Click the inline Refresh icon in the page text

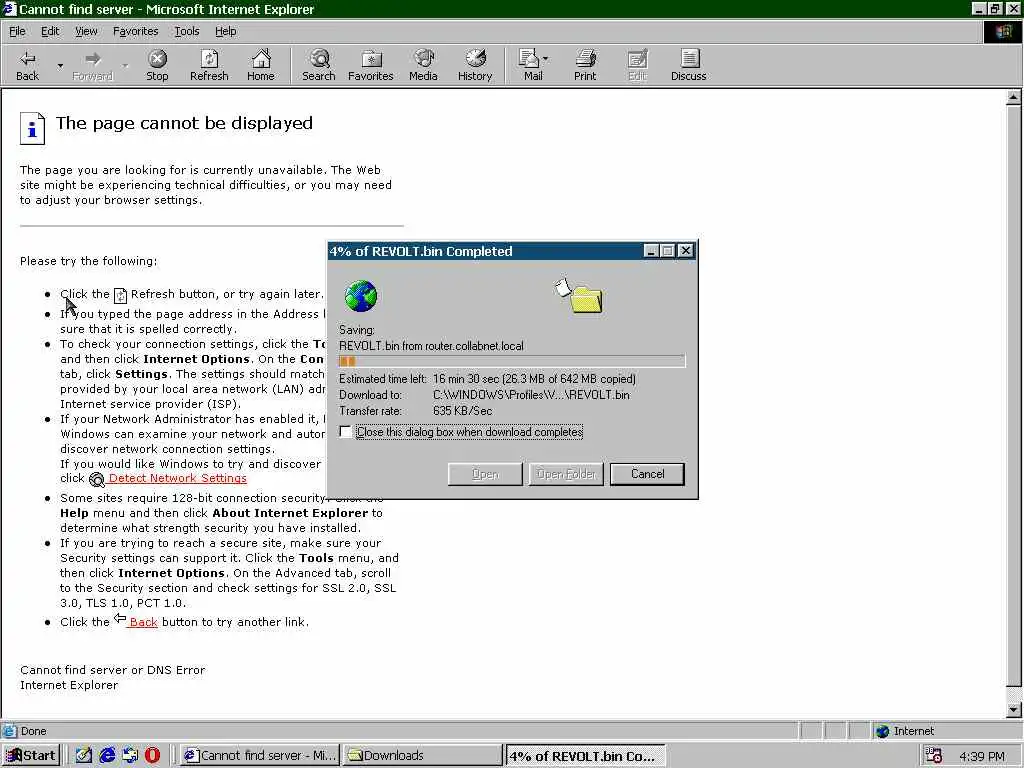click(x=121, y=295)
